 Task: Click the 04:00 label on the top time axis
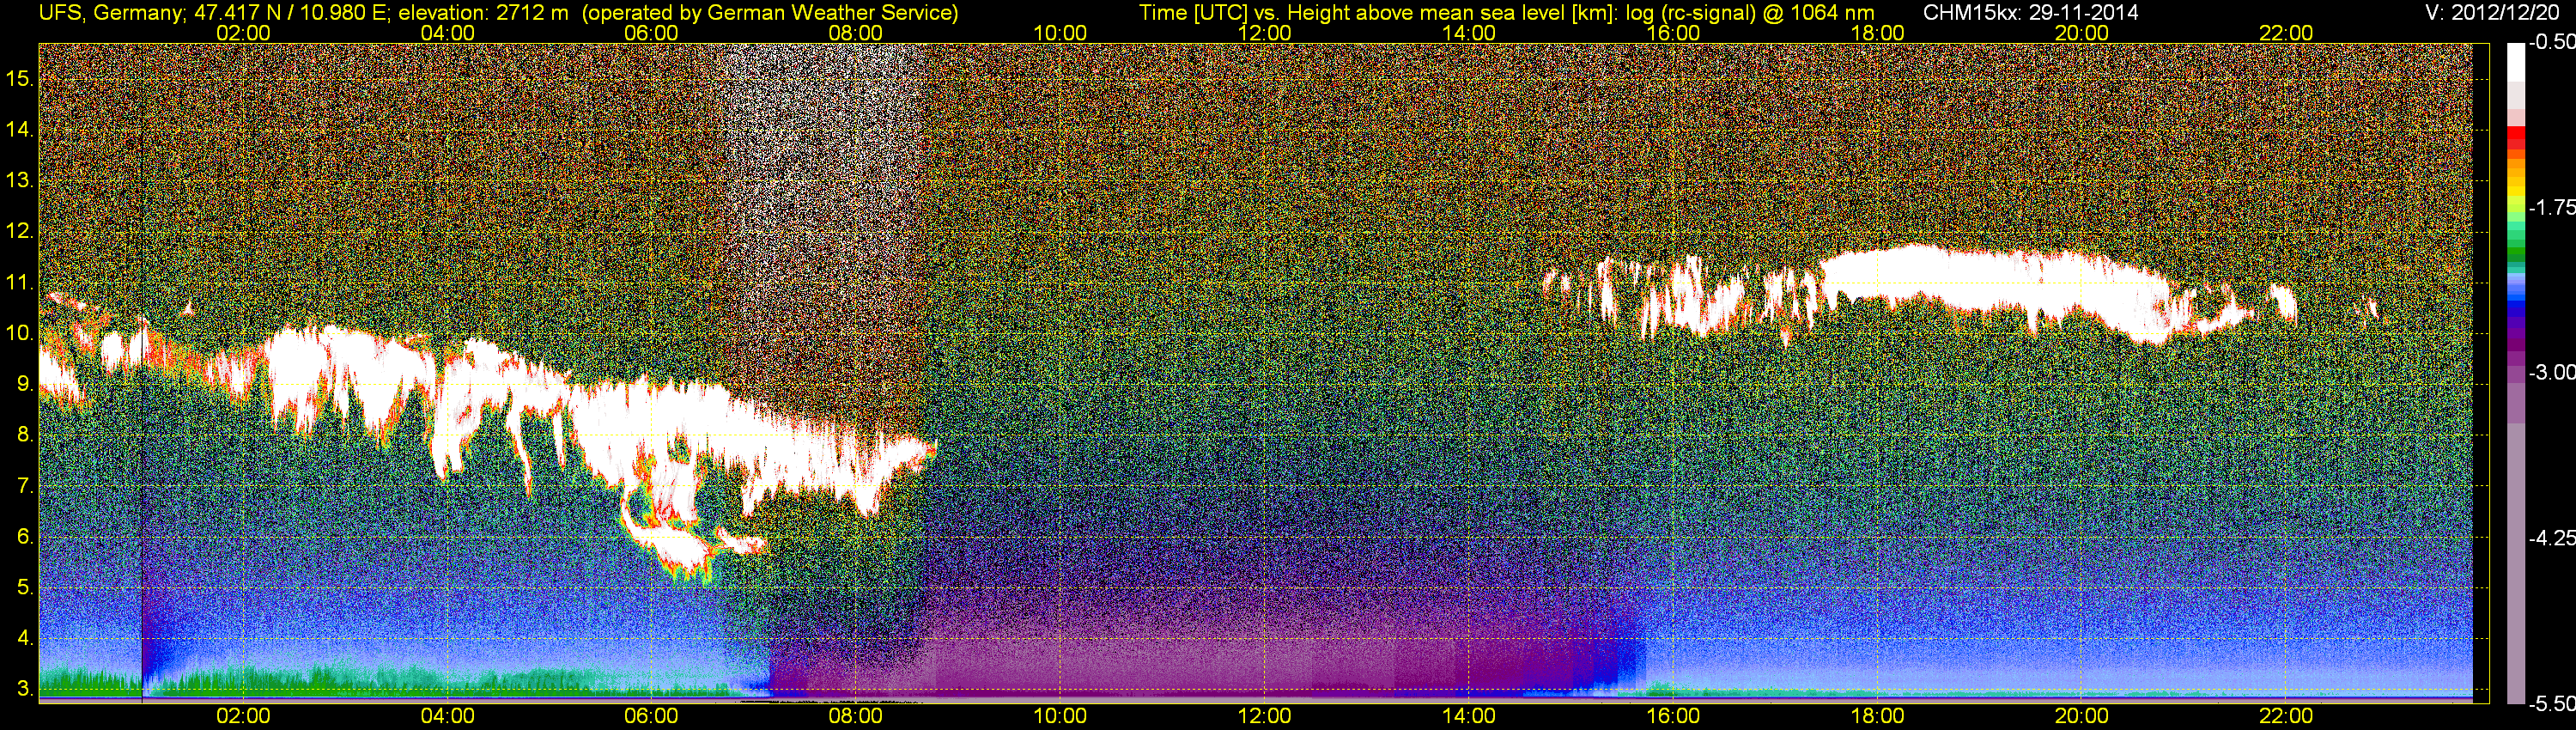447,33
